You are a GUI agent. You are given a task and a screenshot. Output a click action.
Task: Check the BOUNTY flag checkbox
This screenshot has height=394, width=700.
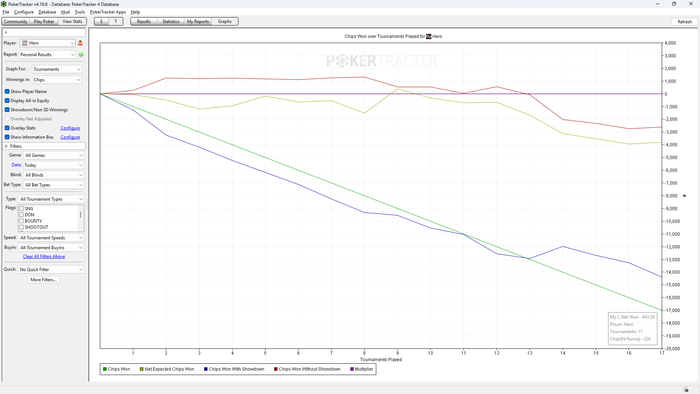point(21,221)
